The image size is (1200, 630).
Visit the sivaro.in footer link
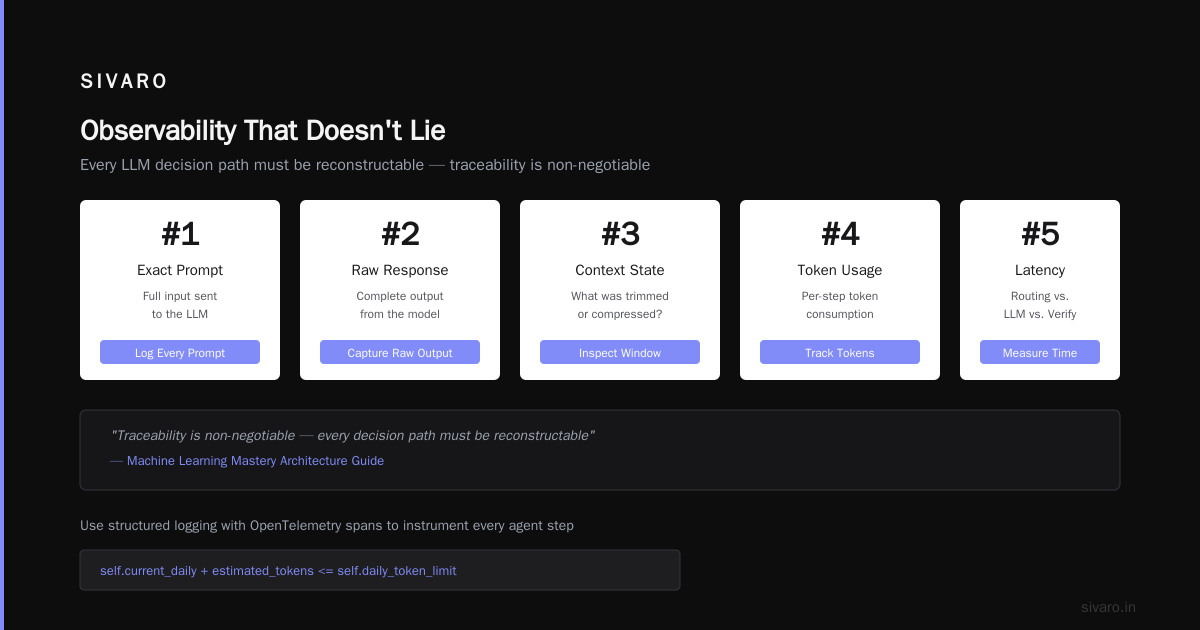(x=1108, y=607)
